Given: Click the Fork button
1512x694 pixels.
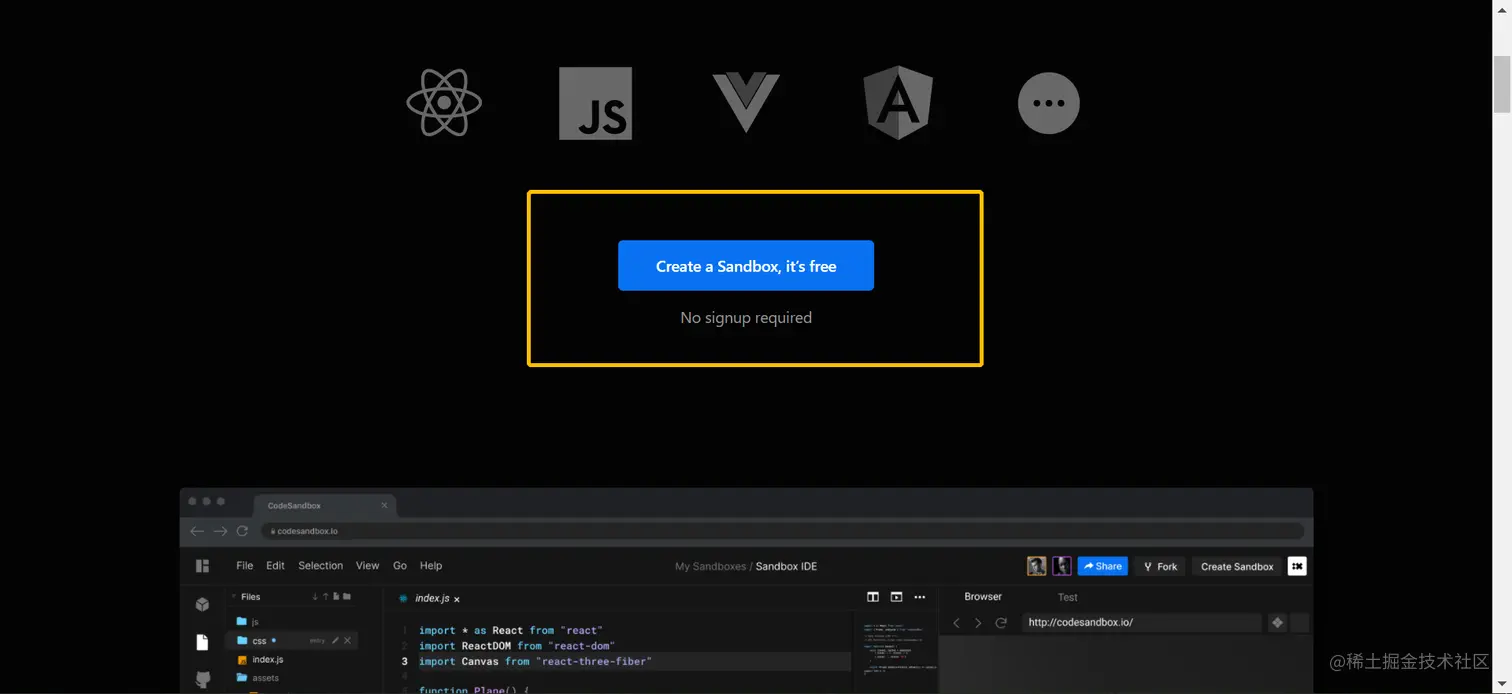Looking at the screenshot, I should click(x=1160, y=566).
